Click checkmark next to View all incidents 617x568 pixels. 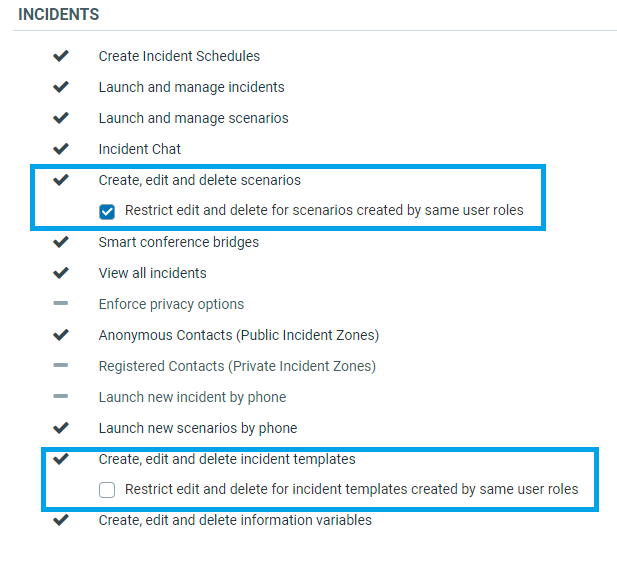coord(61,273)
